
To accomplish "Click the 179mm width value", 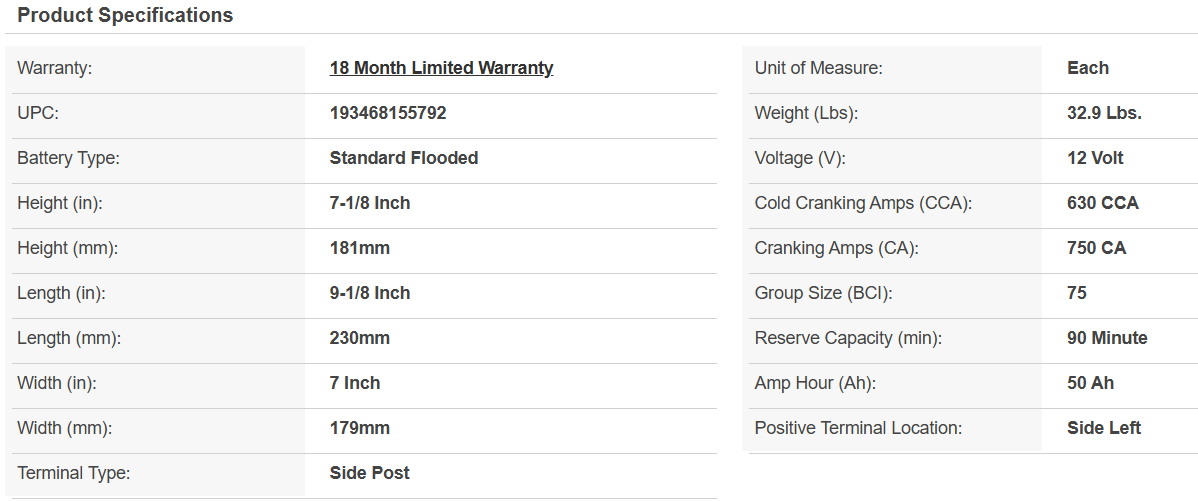I will [x=360, y=428].
